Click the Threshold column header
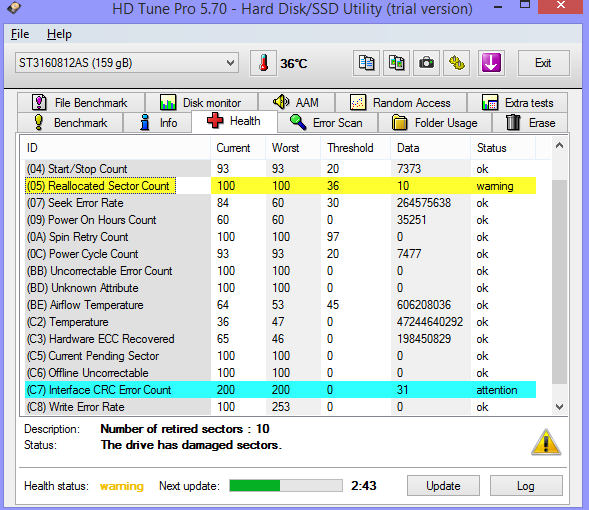Screen dimensions: 589x510 [356, 148]
